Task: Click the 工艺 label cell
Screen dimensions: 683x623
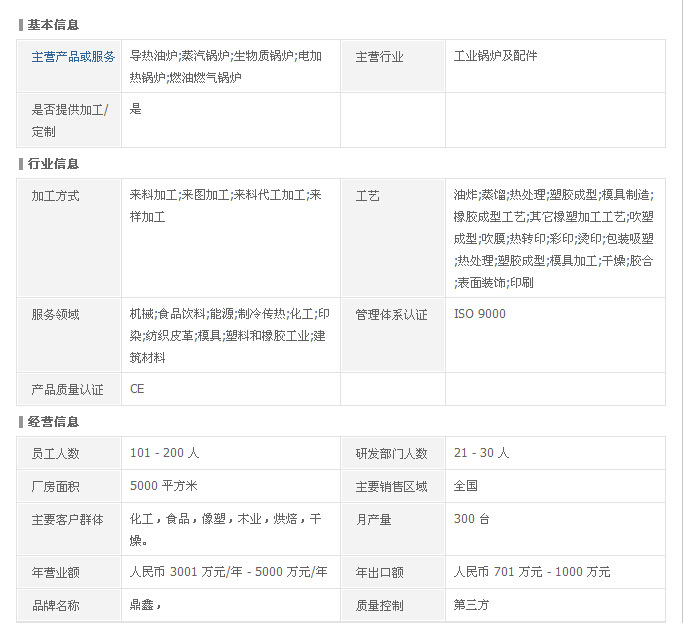Action: point(368,196)
